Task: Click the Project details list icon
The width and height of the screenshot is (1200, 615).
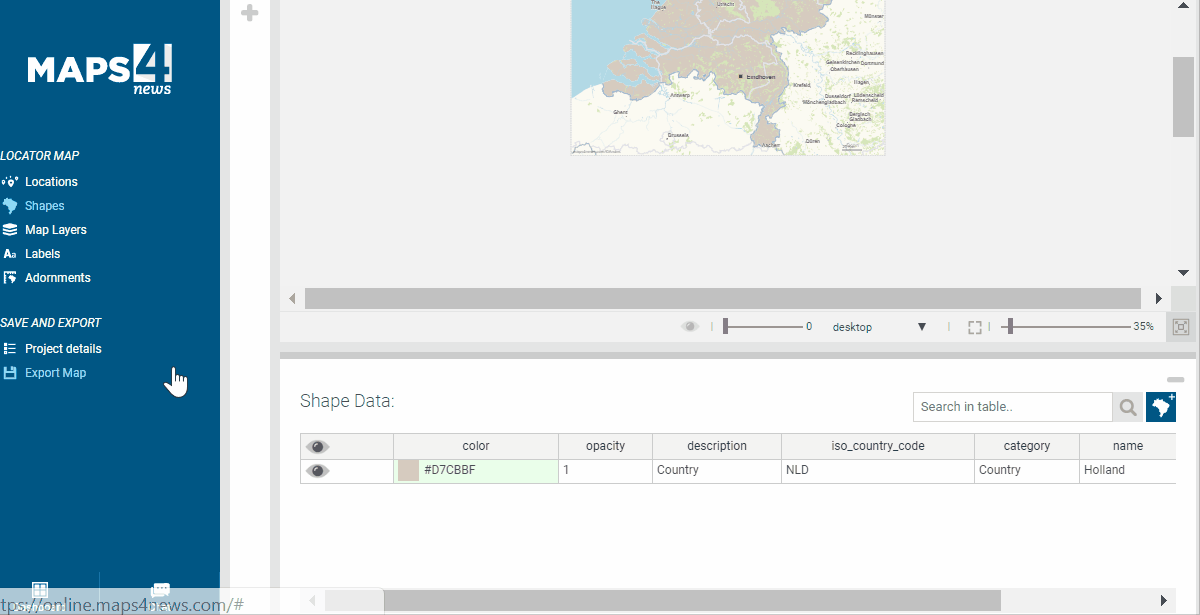Action: tap(10, 349)
